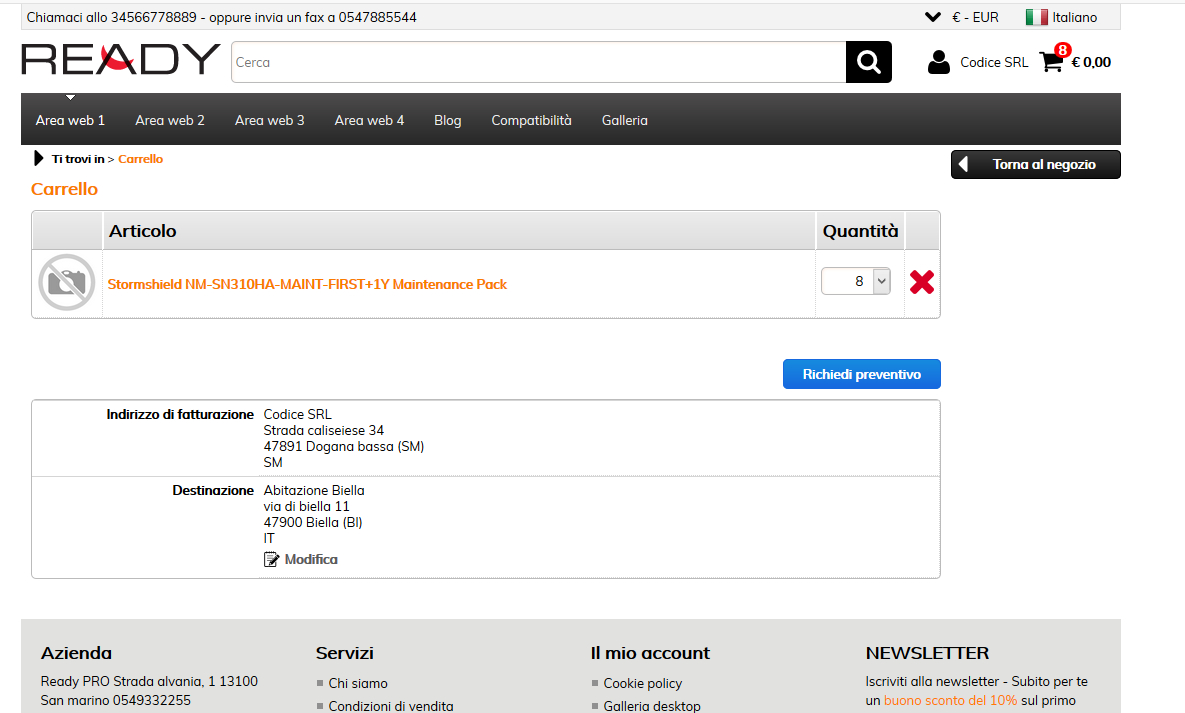Viewport: 1185px width, 713px height.
Task: Click the via di biella 11 address line
Action: tap(306, 507)
